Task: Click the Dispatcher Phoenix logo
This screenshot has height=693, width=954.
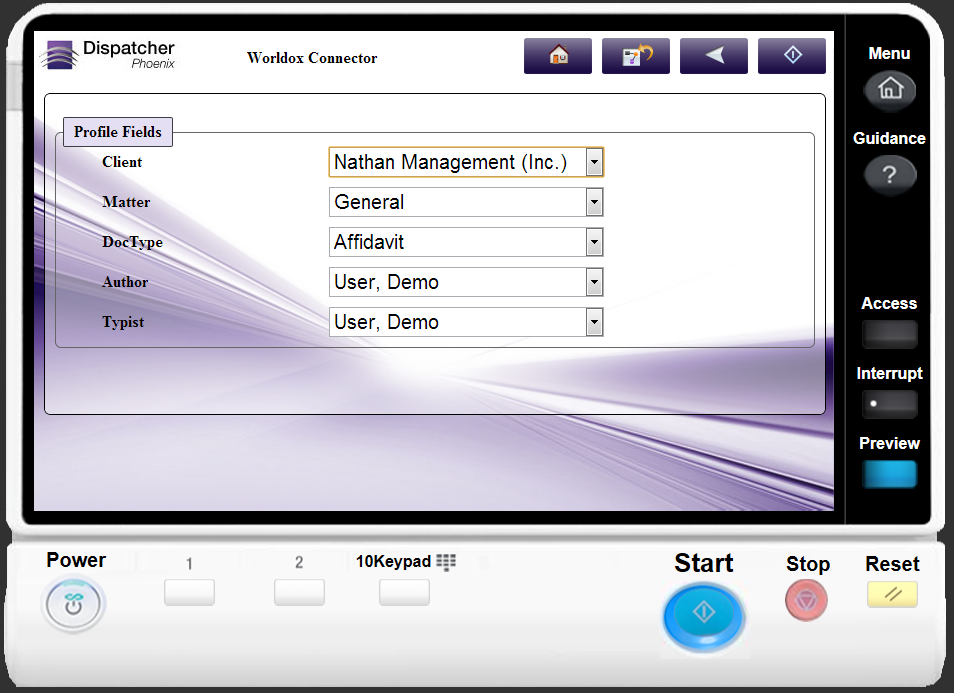Action: (x=108, y=55)
